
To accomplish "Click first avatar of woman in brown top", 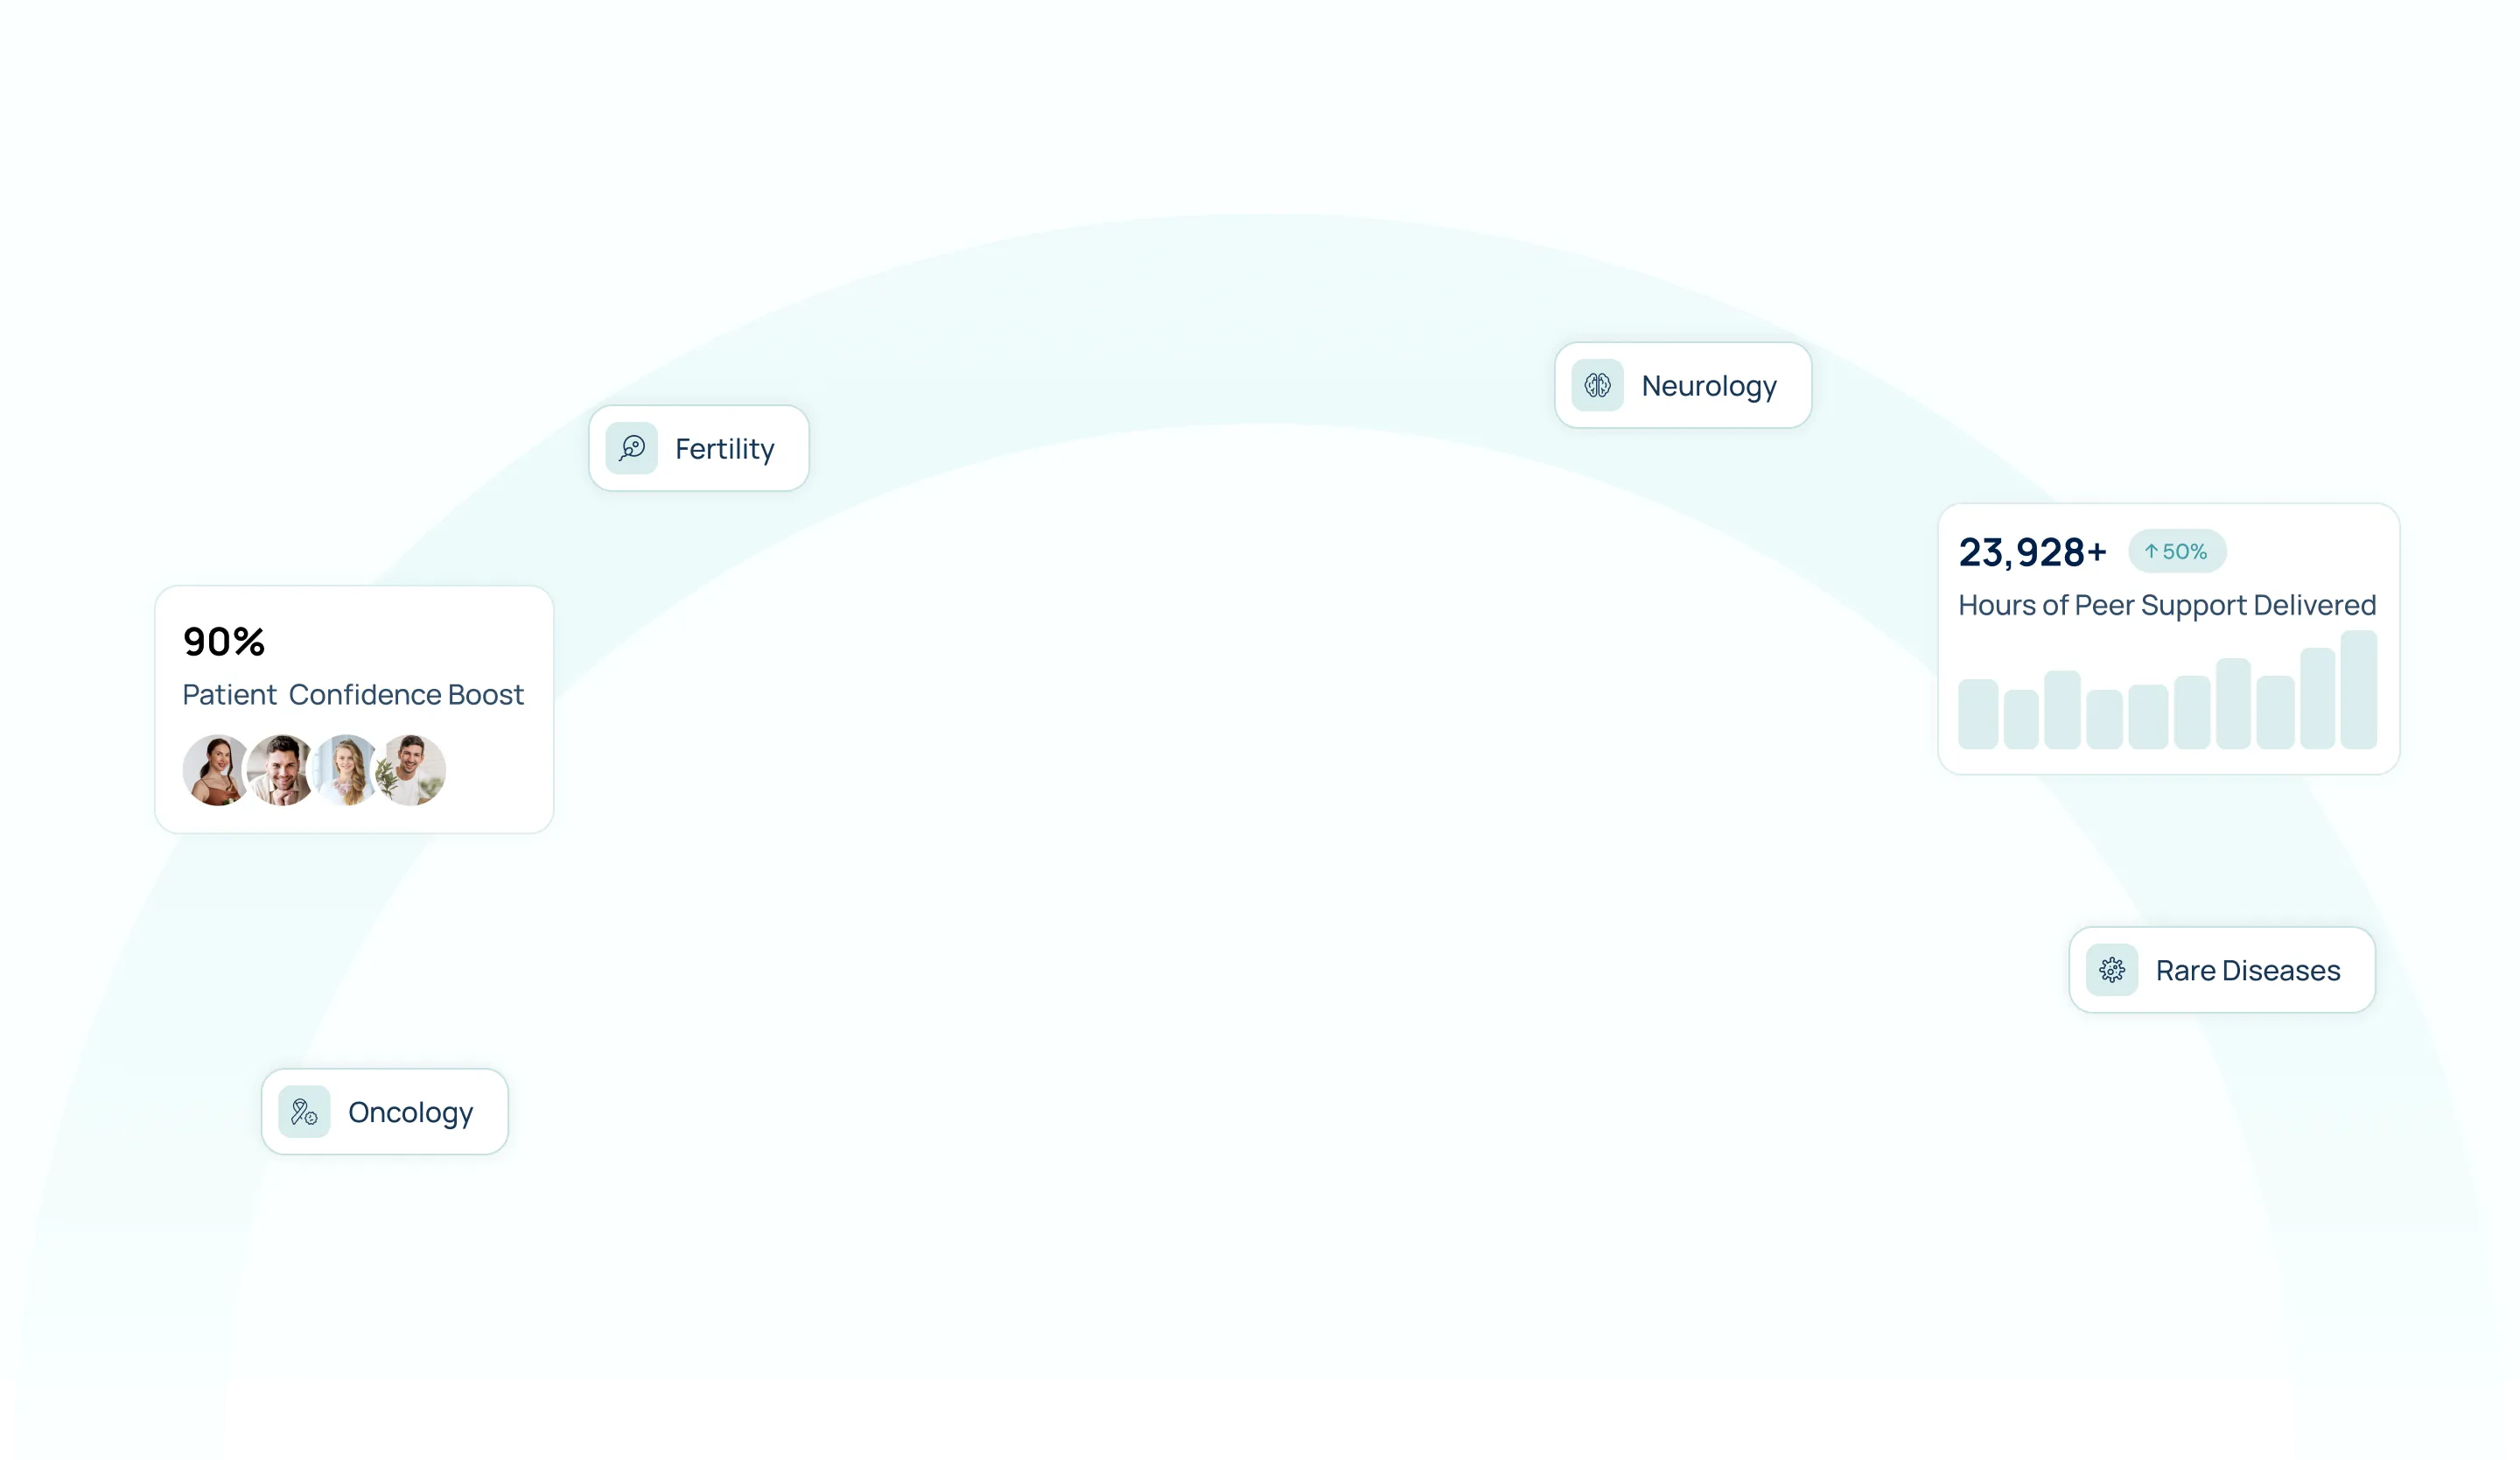I will pyautogui.click(x=216, y=770).
